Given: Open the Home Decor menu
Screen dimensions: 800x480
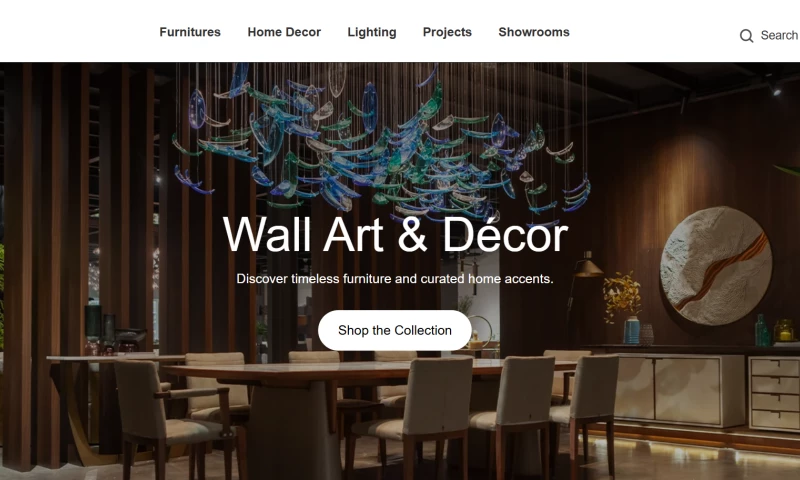Looking at the screenshot, I should (x=284, y=32).
